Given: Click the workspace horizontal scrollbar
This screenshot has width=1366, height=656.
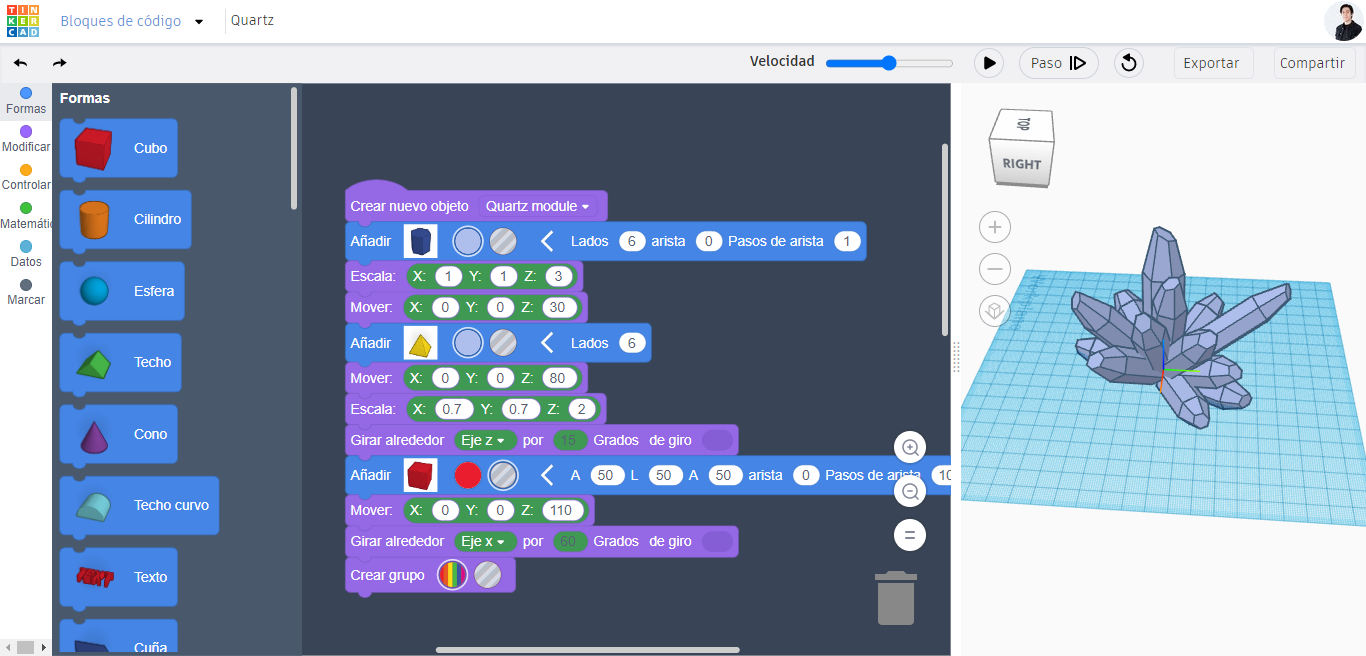Looking at the screenshot, I should (x=587, y=650).
